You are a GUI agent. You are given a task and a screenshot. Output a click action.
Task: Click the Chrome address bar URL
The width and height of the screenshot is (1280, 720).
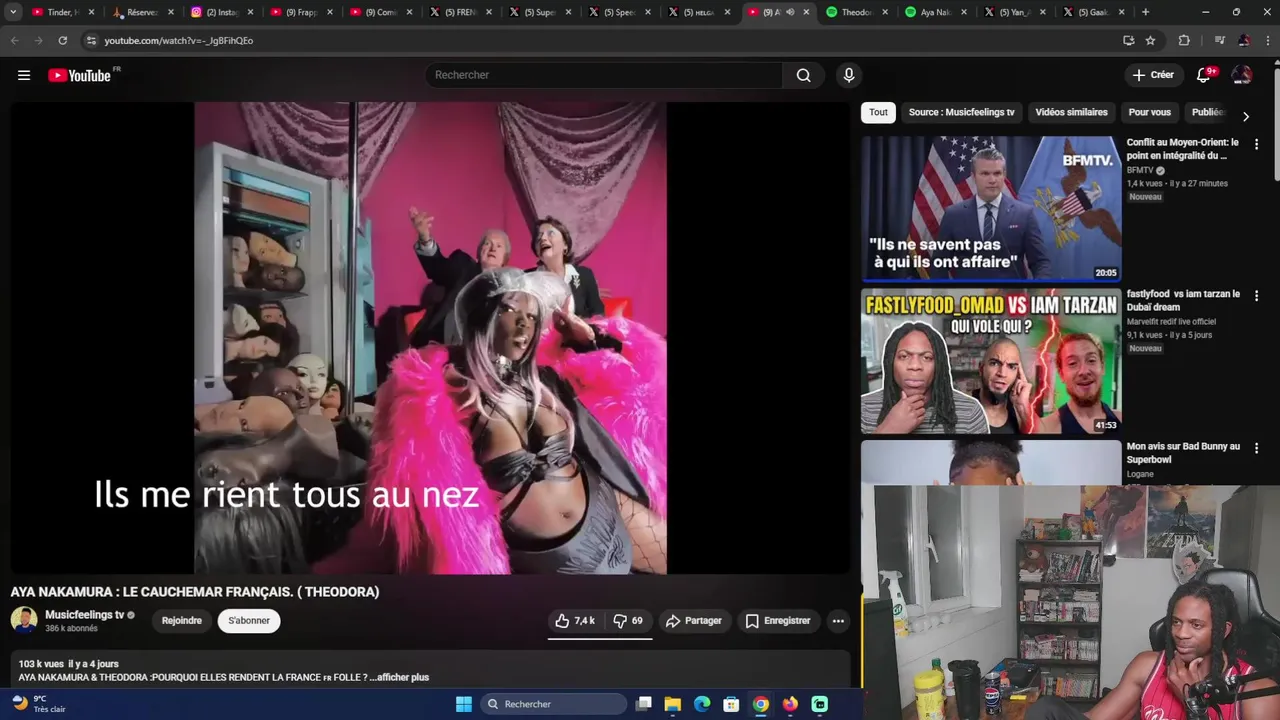click(178, 40)
